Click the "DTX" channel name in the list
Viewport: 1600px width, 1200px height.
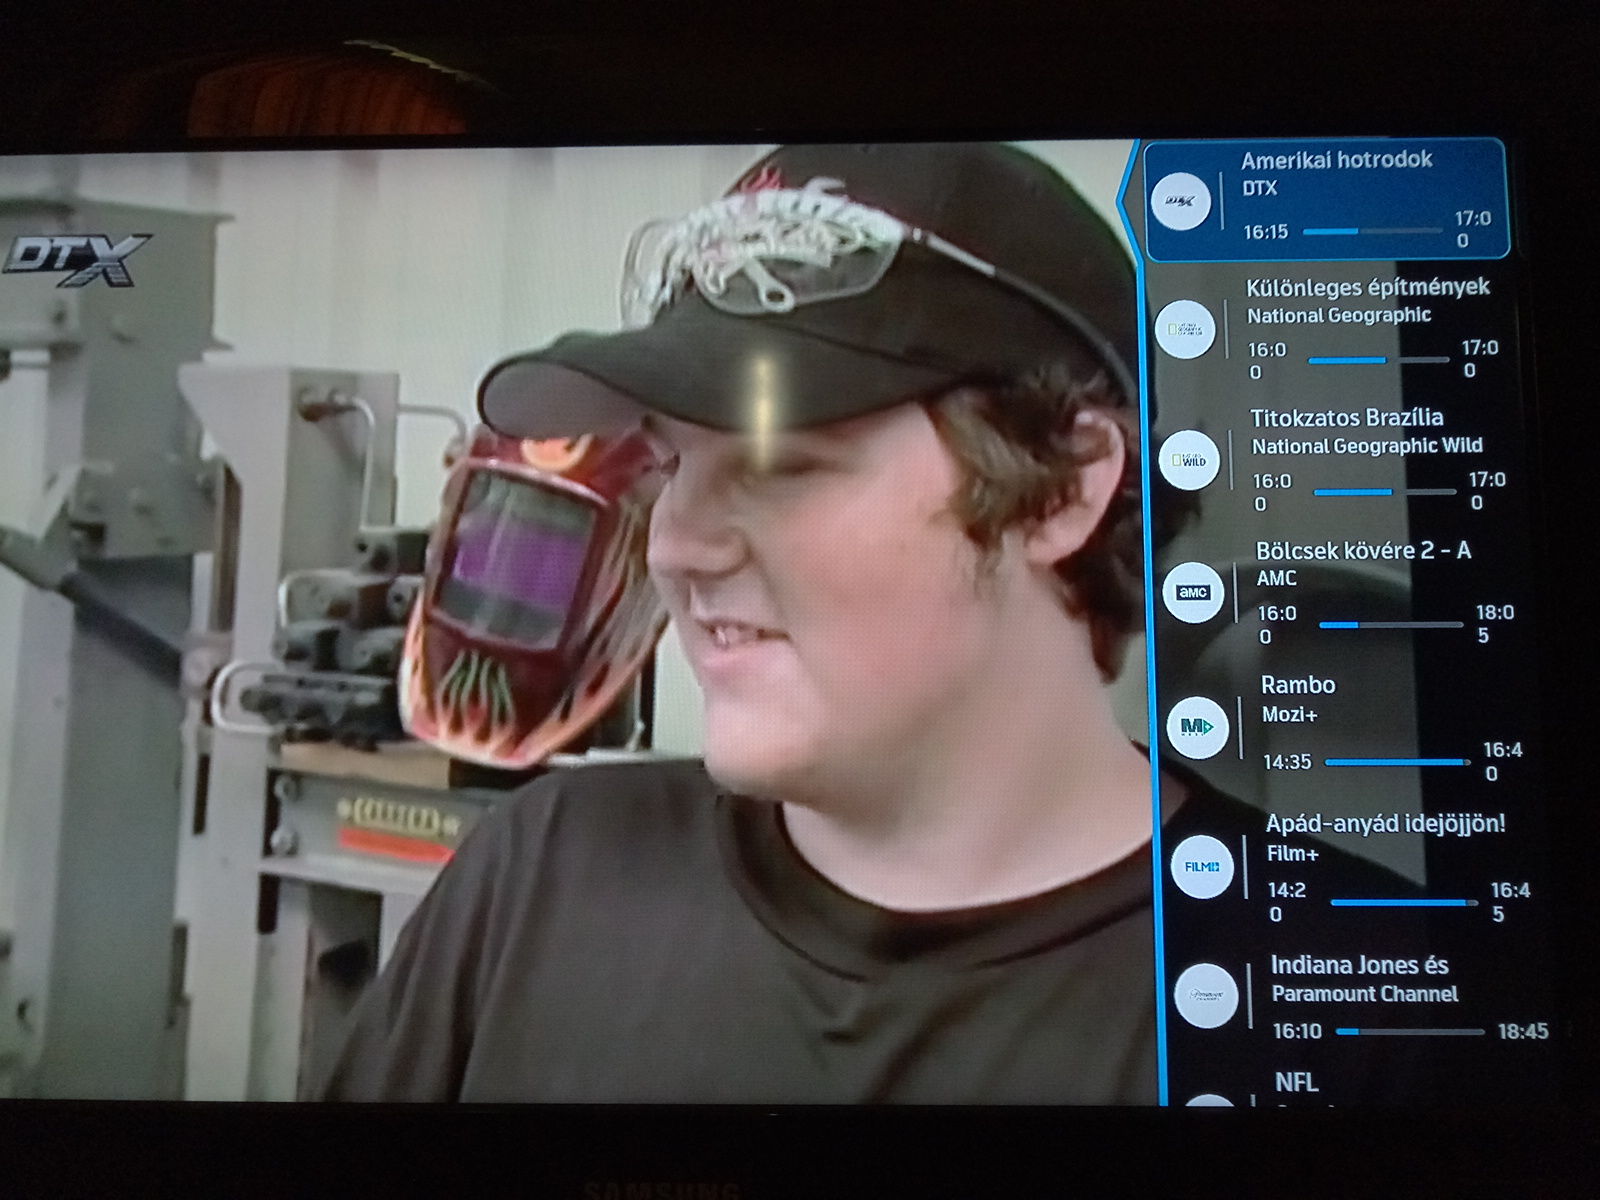click(1260, 188)
